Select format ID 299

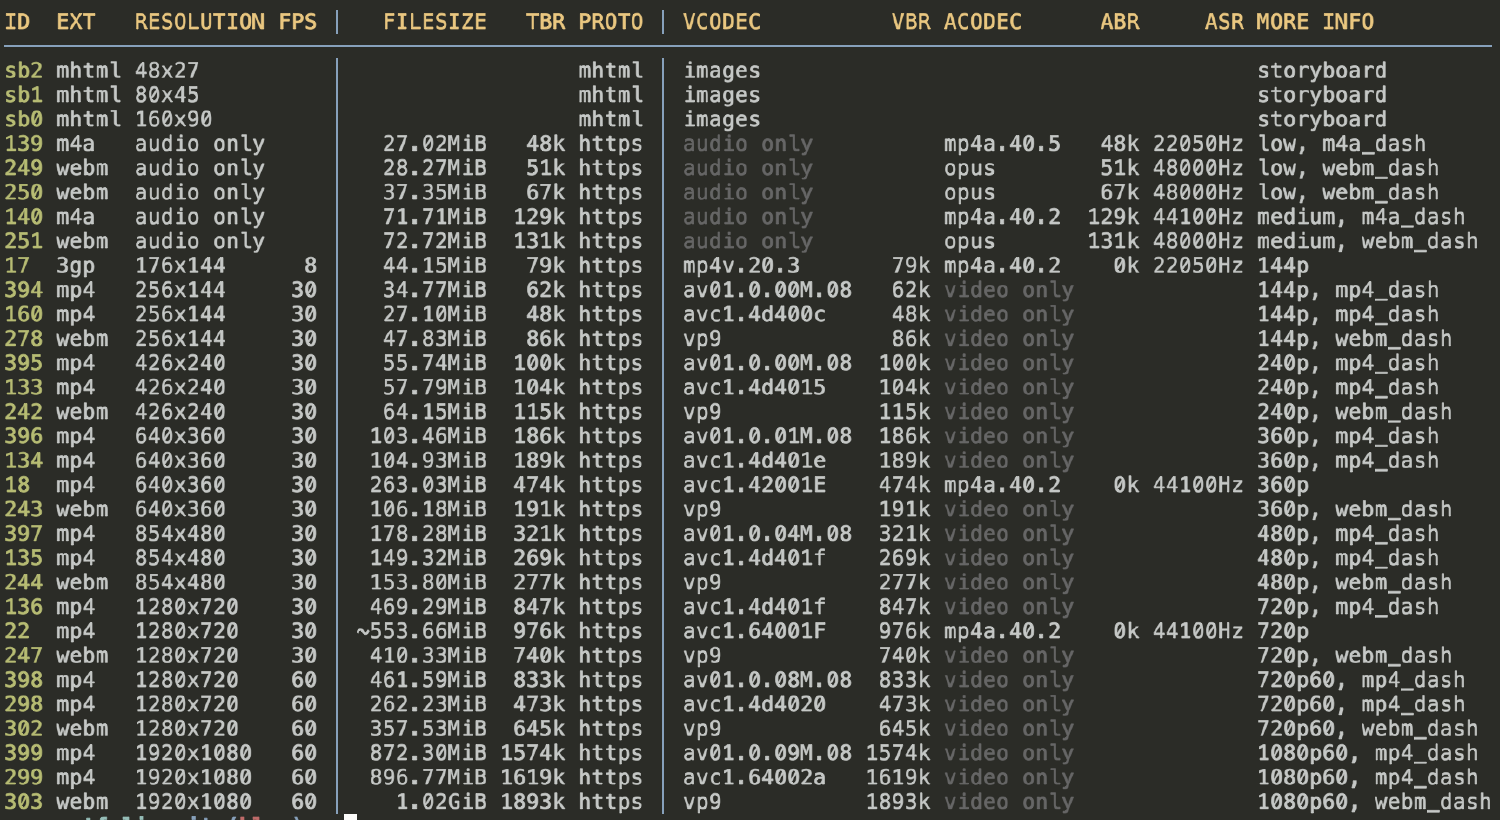pyautogui.click(x=24, y=777)
